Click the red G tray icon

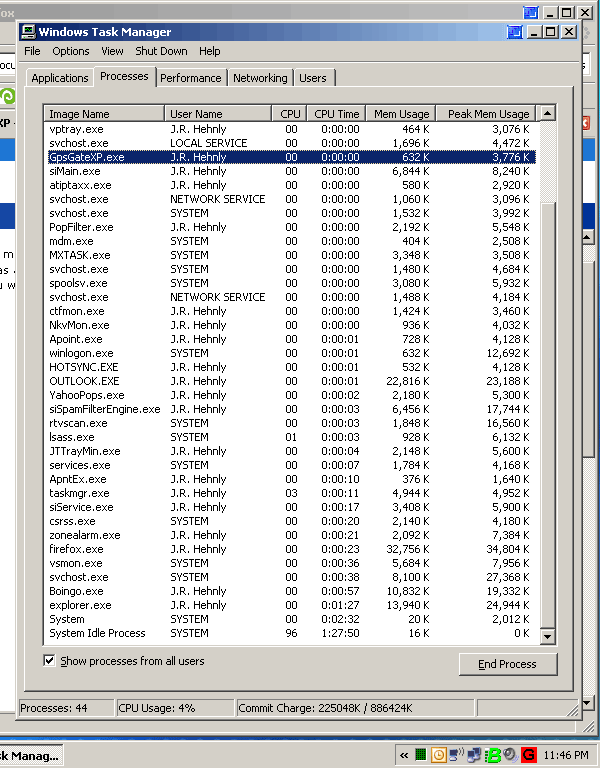pyautogui.click(x=526, y=755)
